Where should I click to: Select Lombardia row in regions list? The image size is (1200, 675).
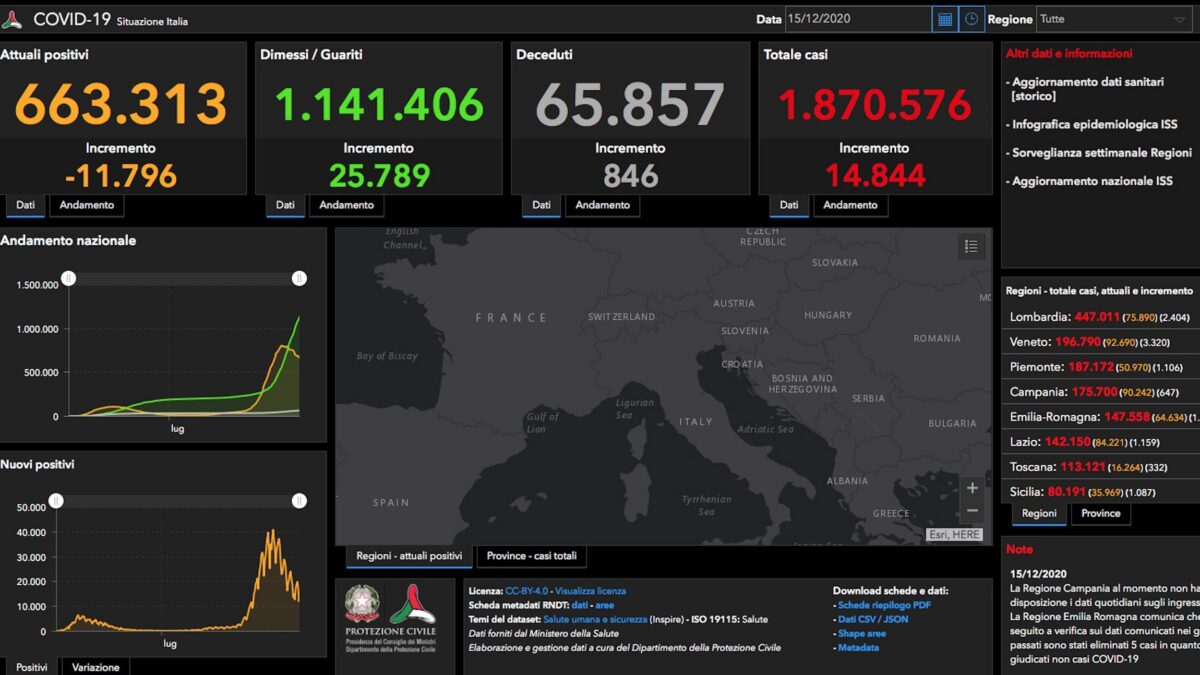tap(1100, 316)
